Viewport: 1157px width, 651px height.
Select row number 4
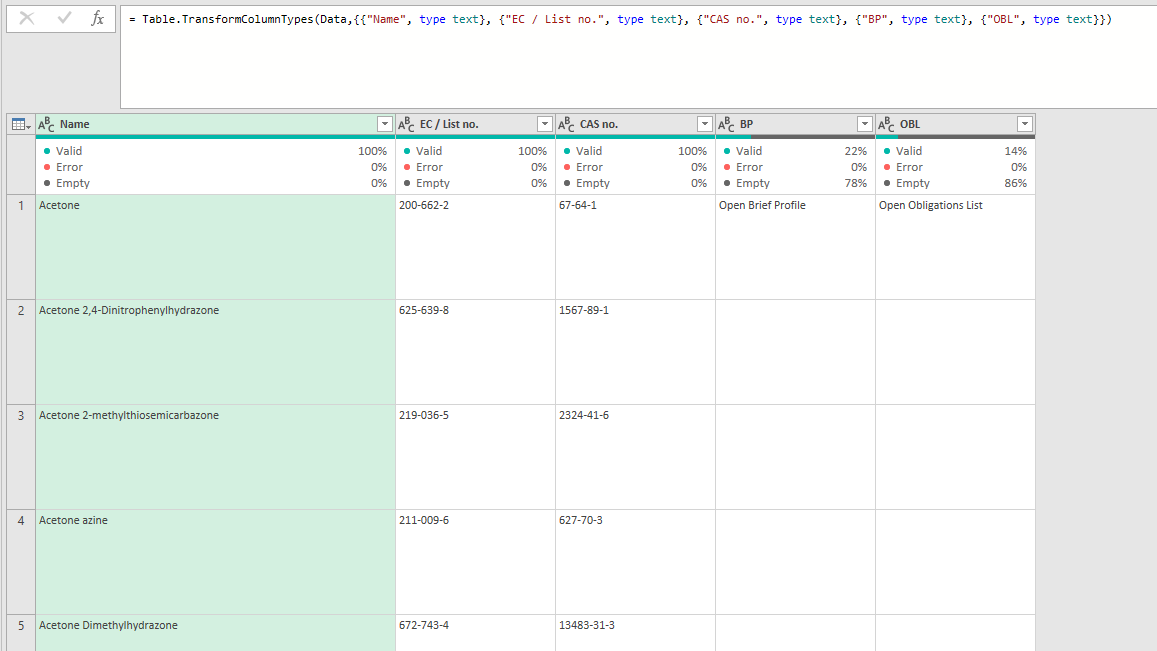(x=21, y=562)
